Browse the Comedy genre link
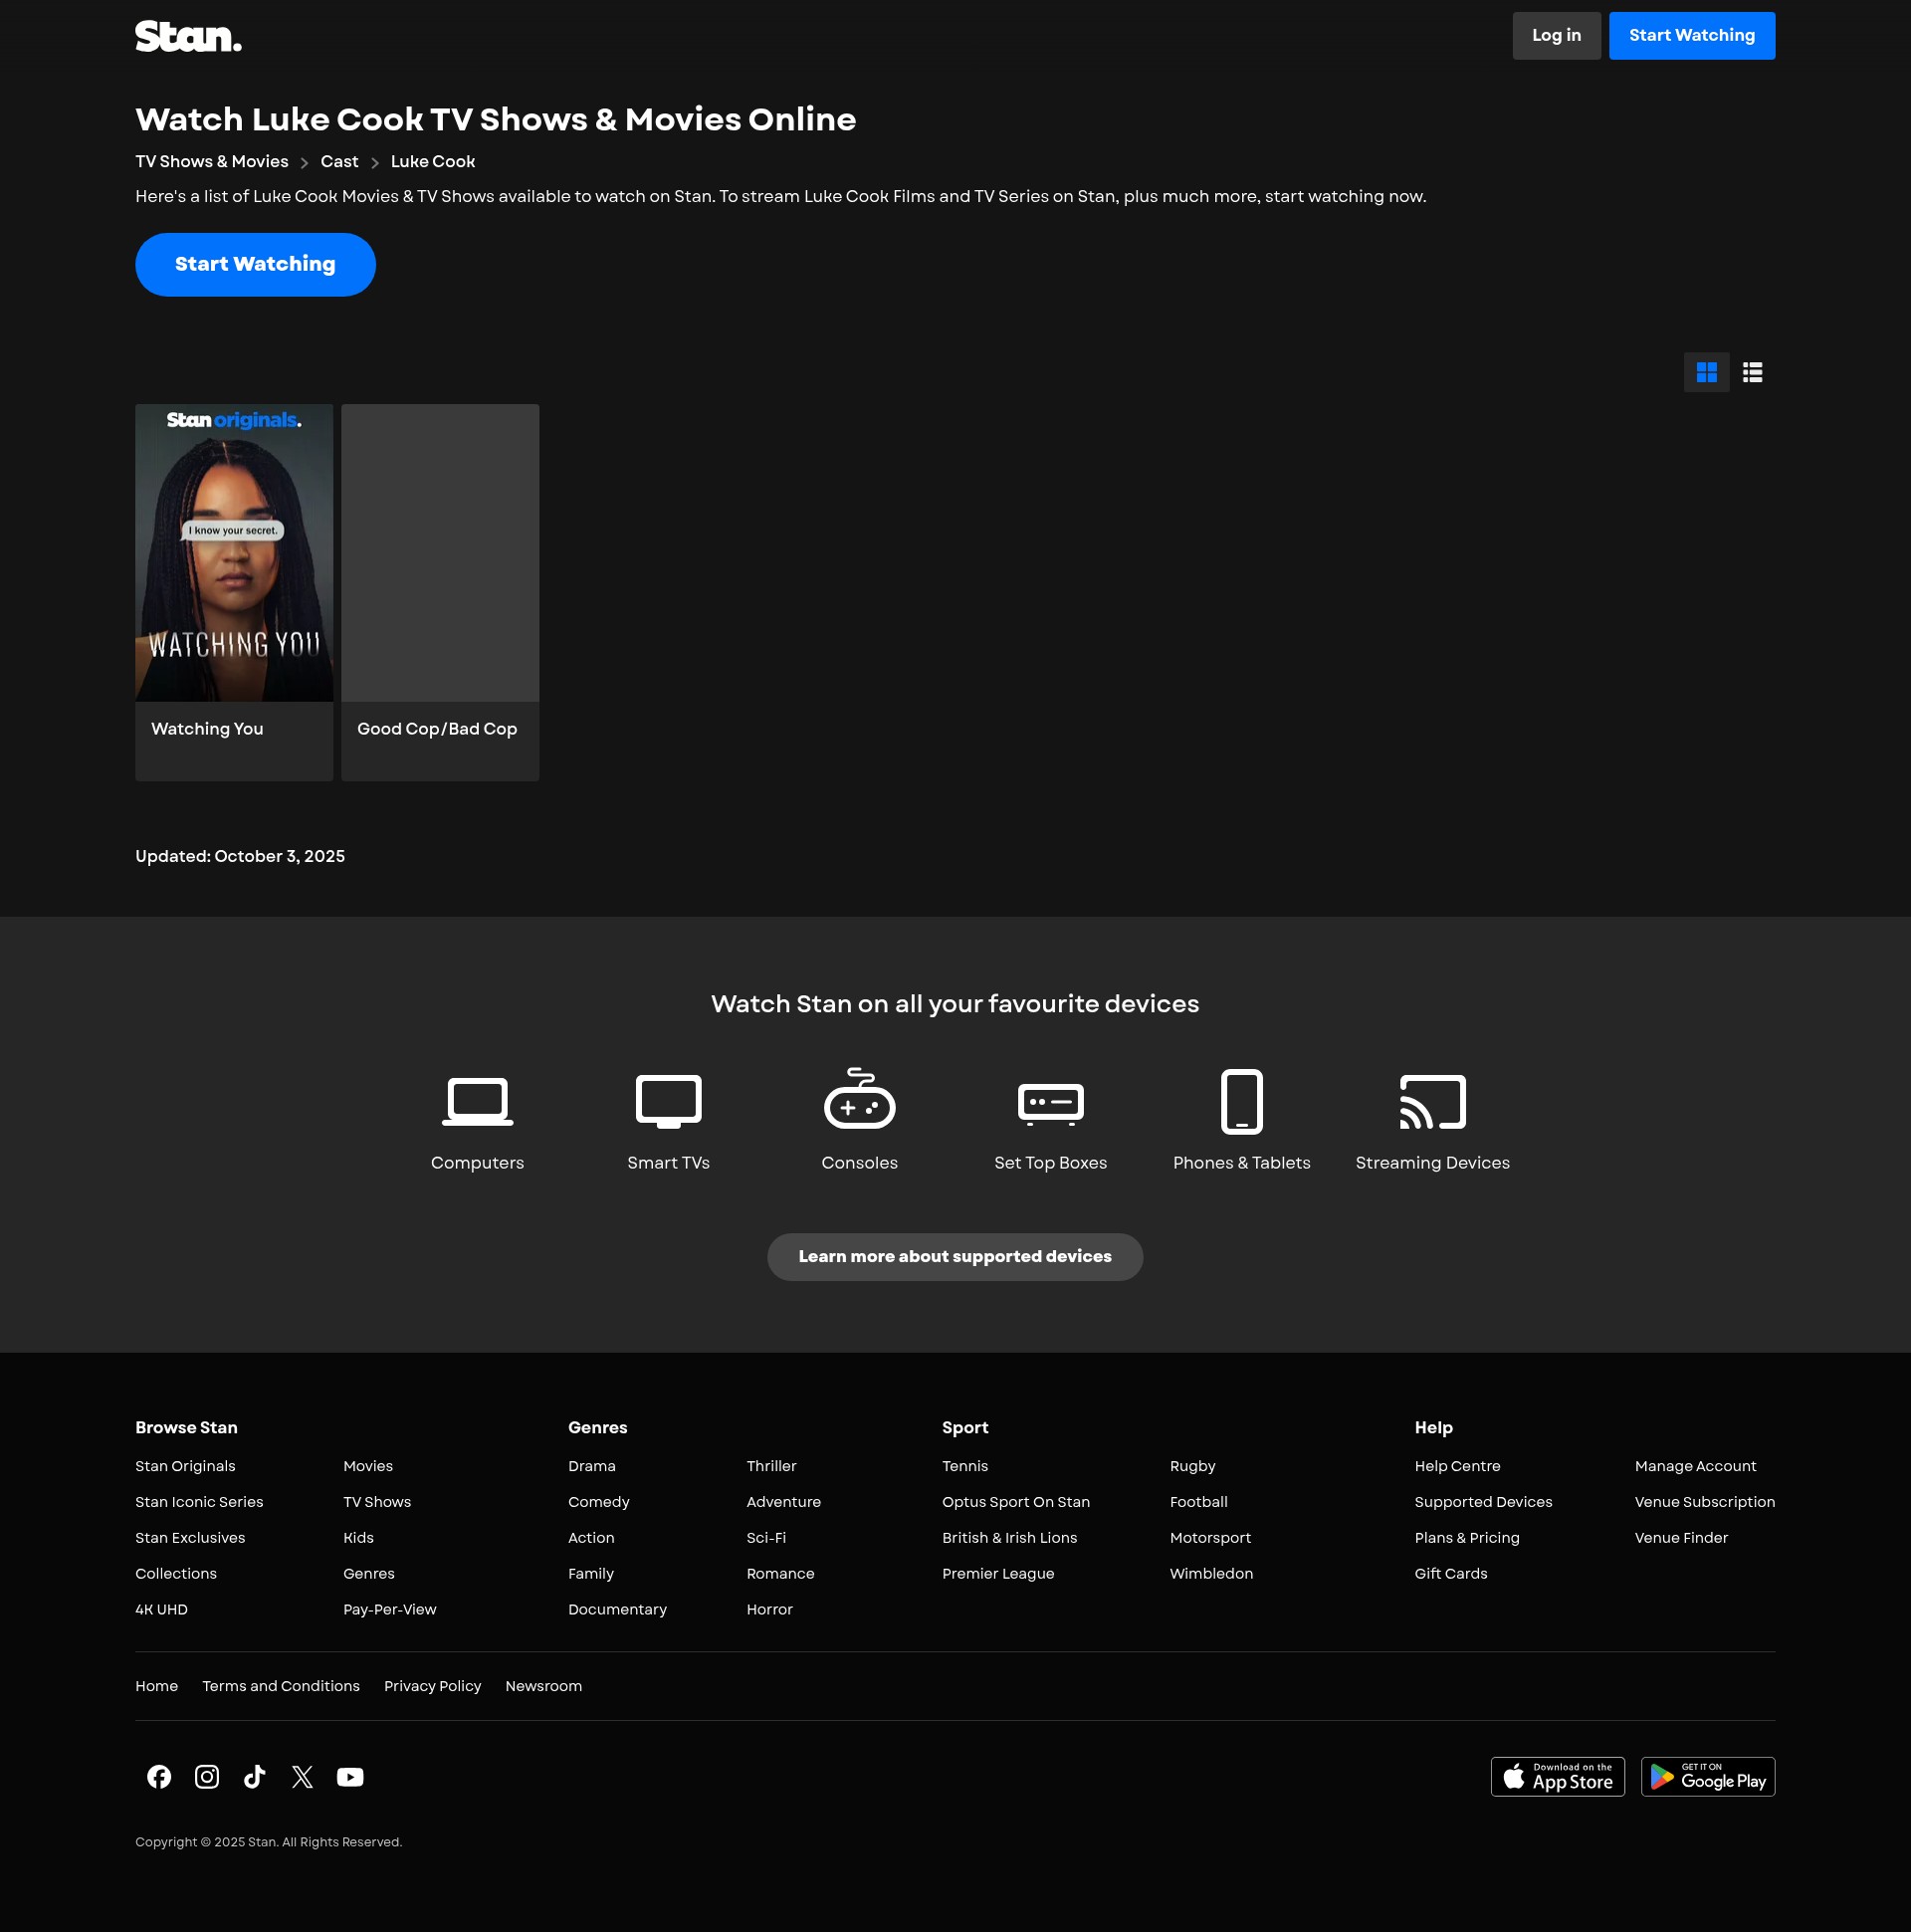Screen dimensions: 1911x1932 point(599,1502)
